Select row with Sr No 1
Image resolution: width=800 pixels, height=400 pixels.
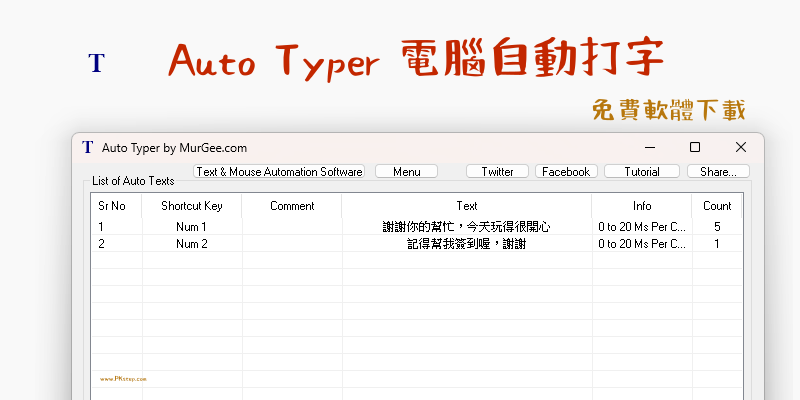[417, 227]
